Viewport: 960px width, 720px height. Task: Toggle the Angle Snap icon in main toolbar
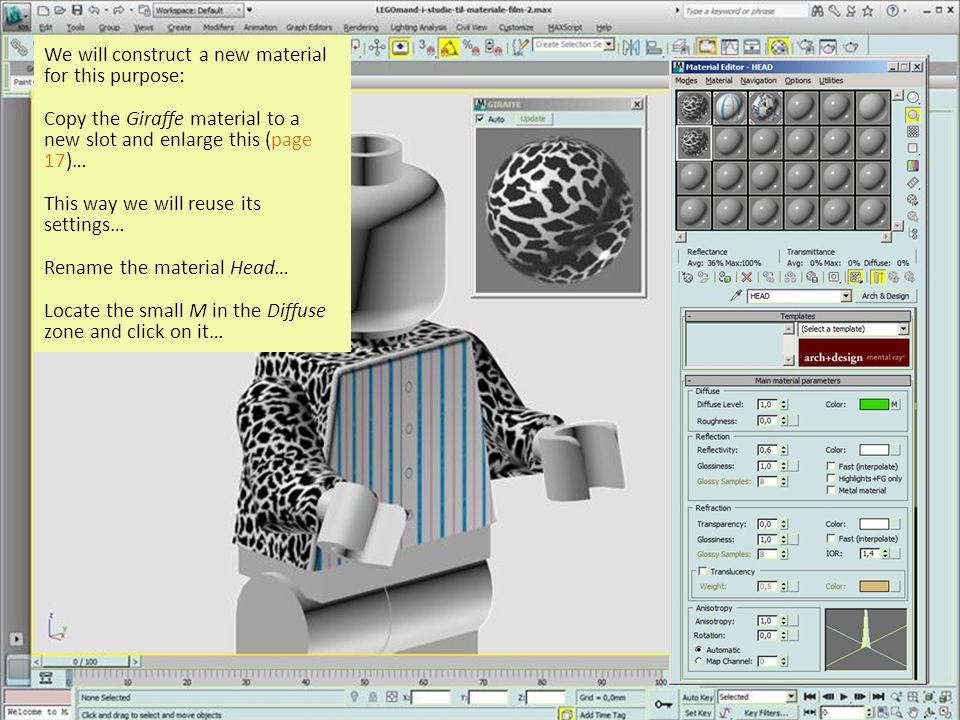tap(449, 47)
